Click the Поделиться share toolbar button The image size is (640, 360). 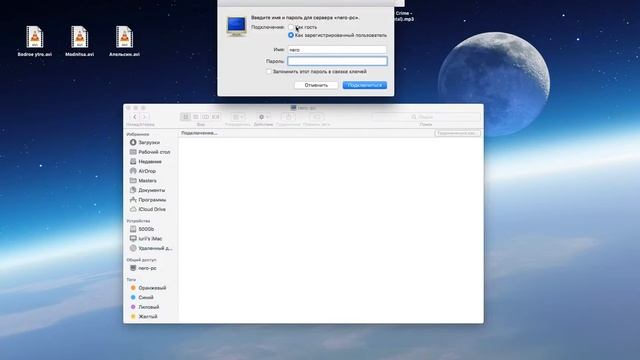pyautogui.click(x=288, y=117)
